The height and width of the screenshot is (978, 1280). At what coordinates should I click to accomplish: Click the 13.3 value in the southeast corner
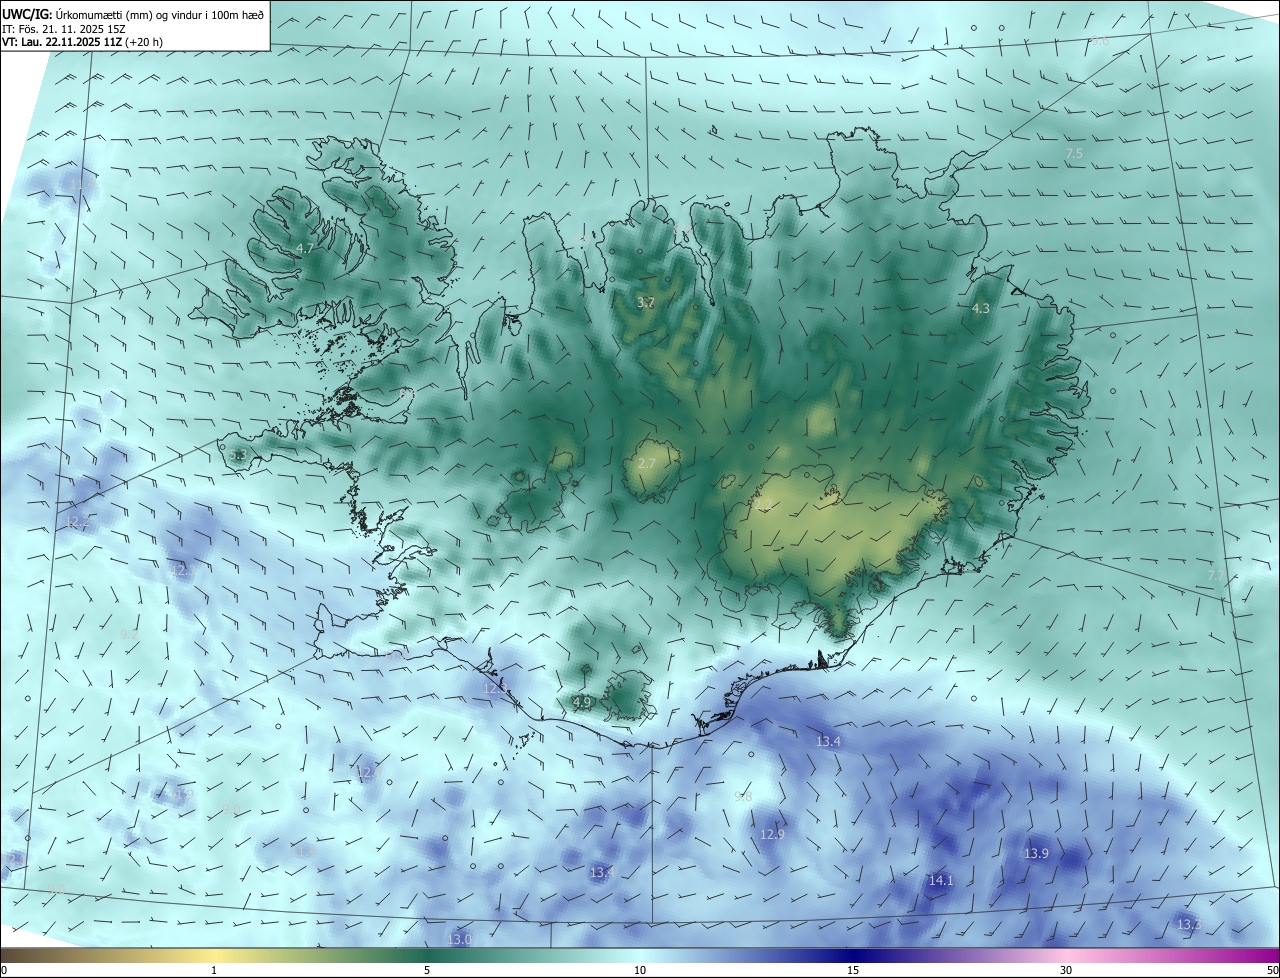pyautogui.click(x=1188, y=925)
